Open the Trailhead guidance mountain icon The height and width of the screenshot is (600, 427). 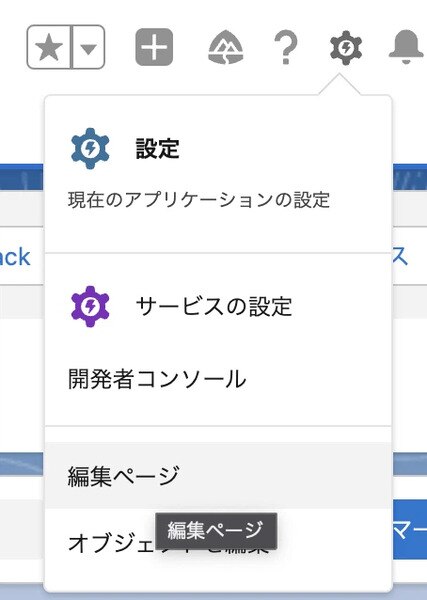click(226, 47)
